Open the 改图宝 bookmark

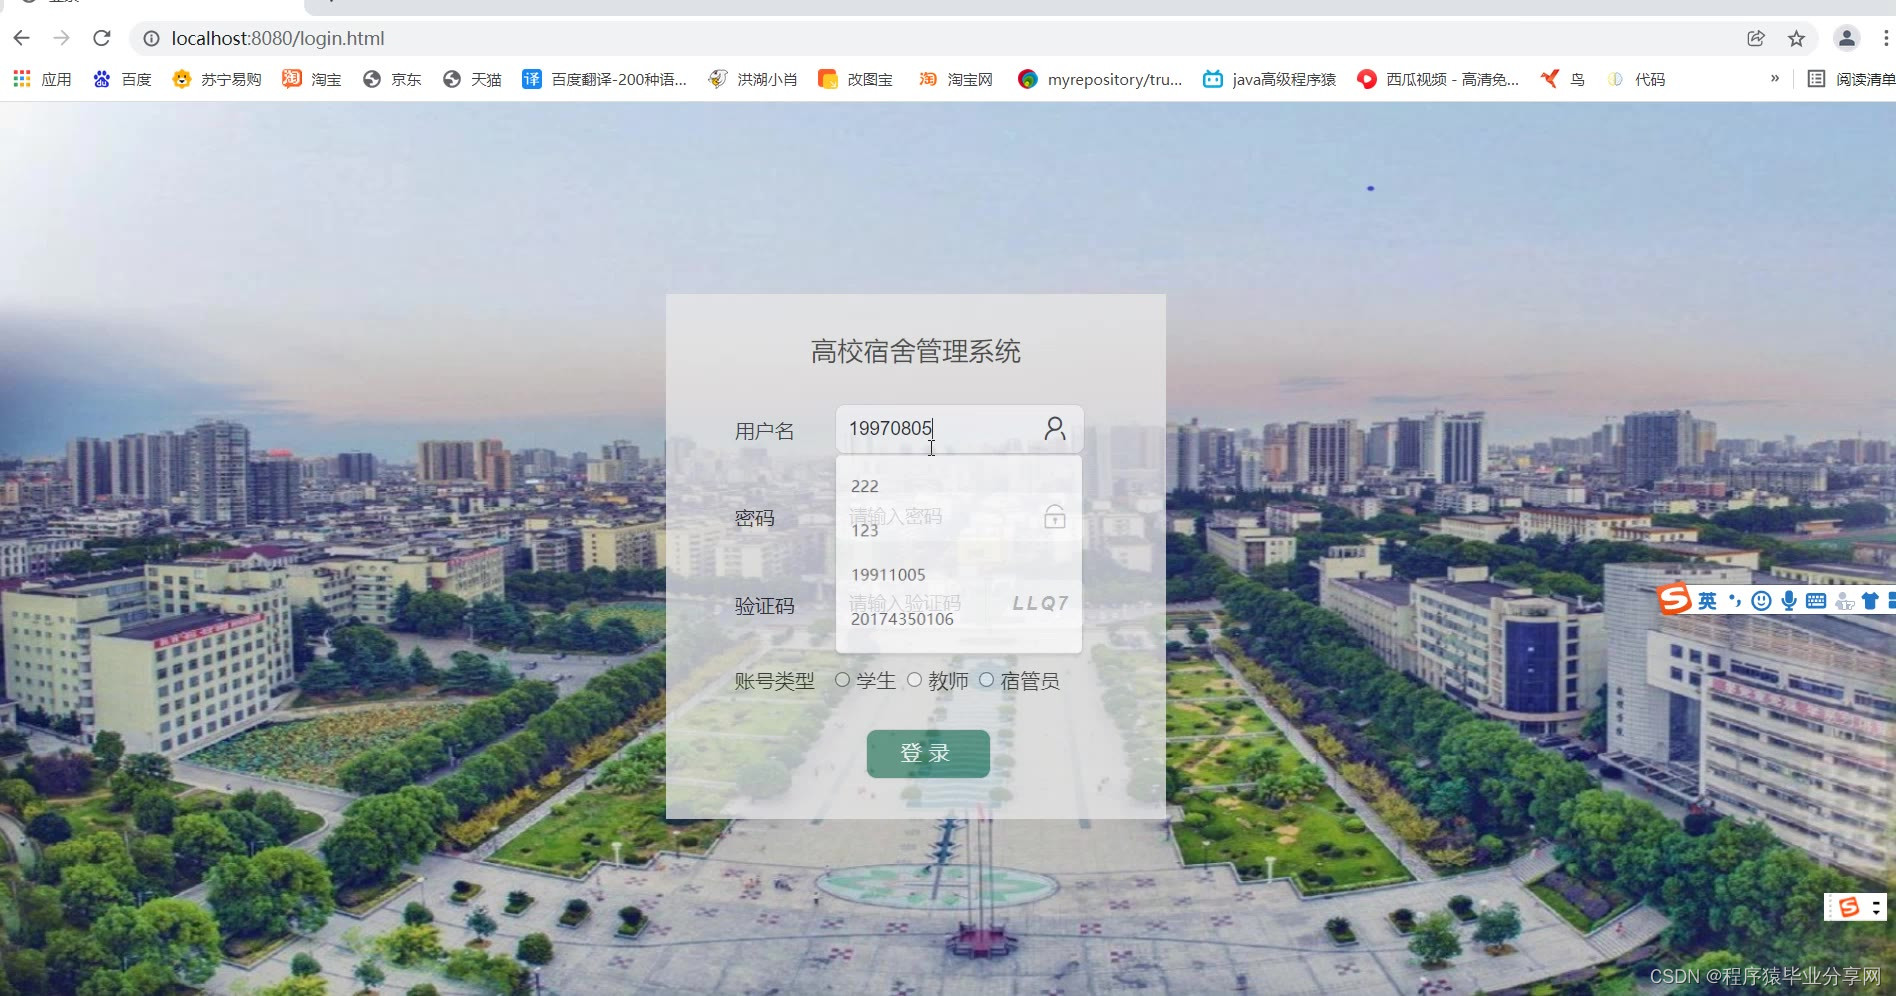click(855, 79)
